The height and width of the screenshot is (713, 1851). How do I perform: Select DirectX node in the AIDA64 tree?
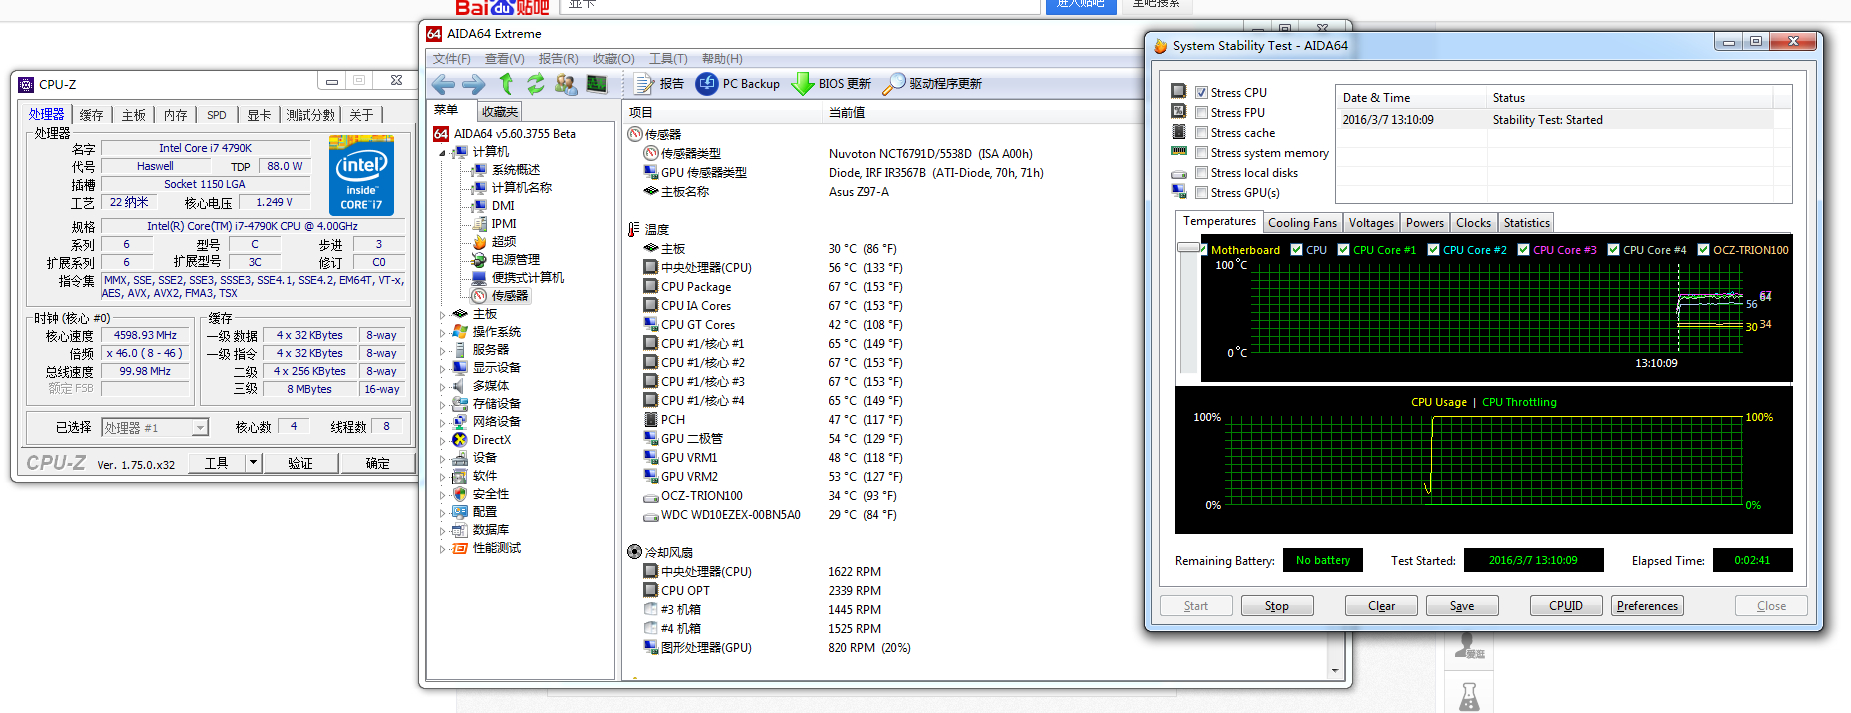click(x=482, y=440)
